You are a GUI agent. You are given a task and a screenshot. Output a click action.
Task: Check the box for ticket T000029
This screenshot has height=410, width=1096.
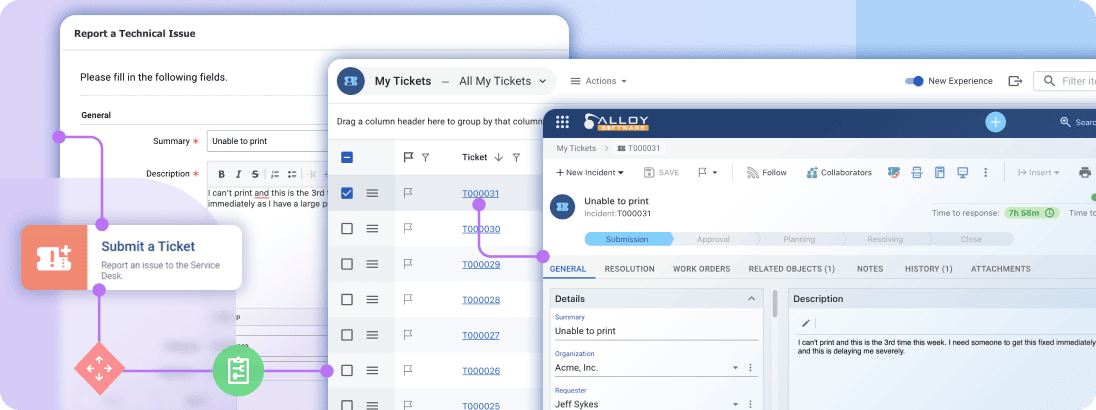(347, 264)
